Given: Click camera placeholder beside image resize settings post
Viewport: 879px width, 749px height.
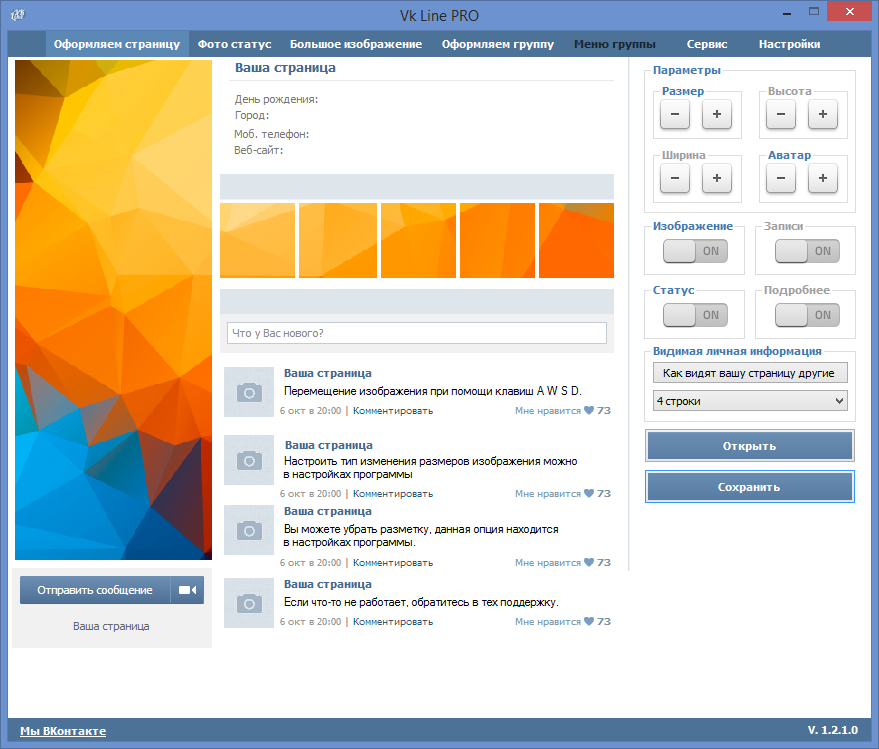Looking at the screenshot, I should 249,460.
